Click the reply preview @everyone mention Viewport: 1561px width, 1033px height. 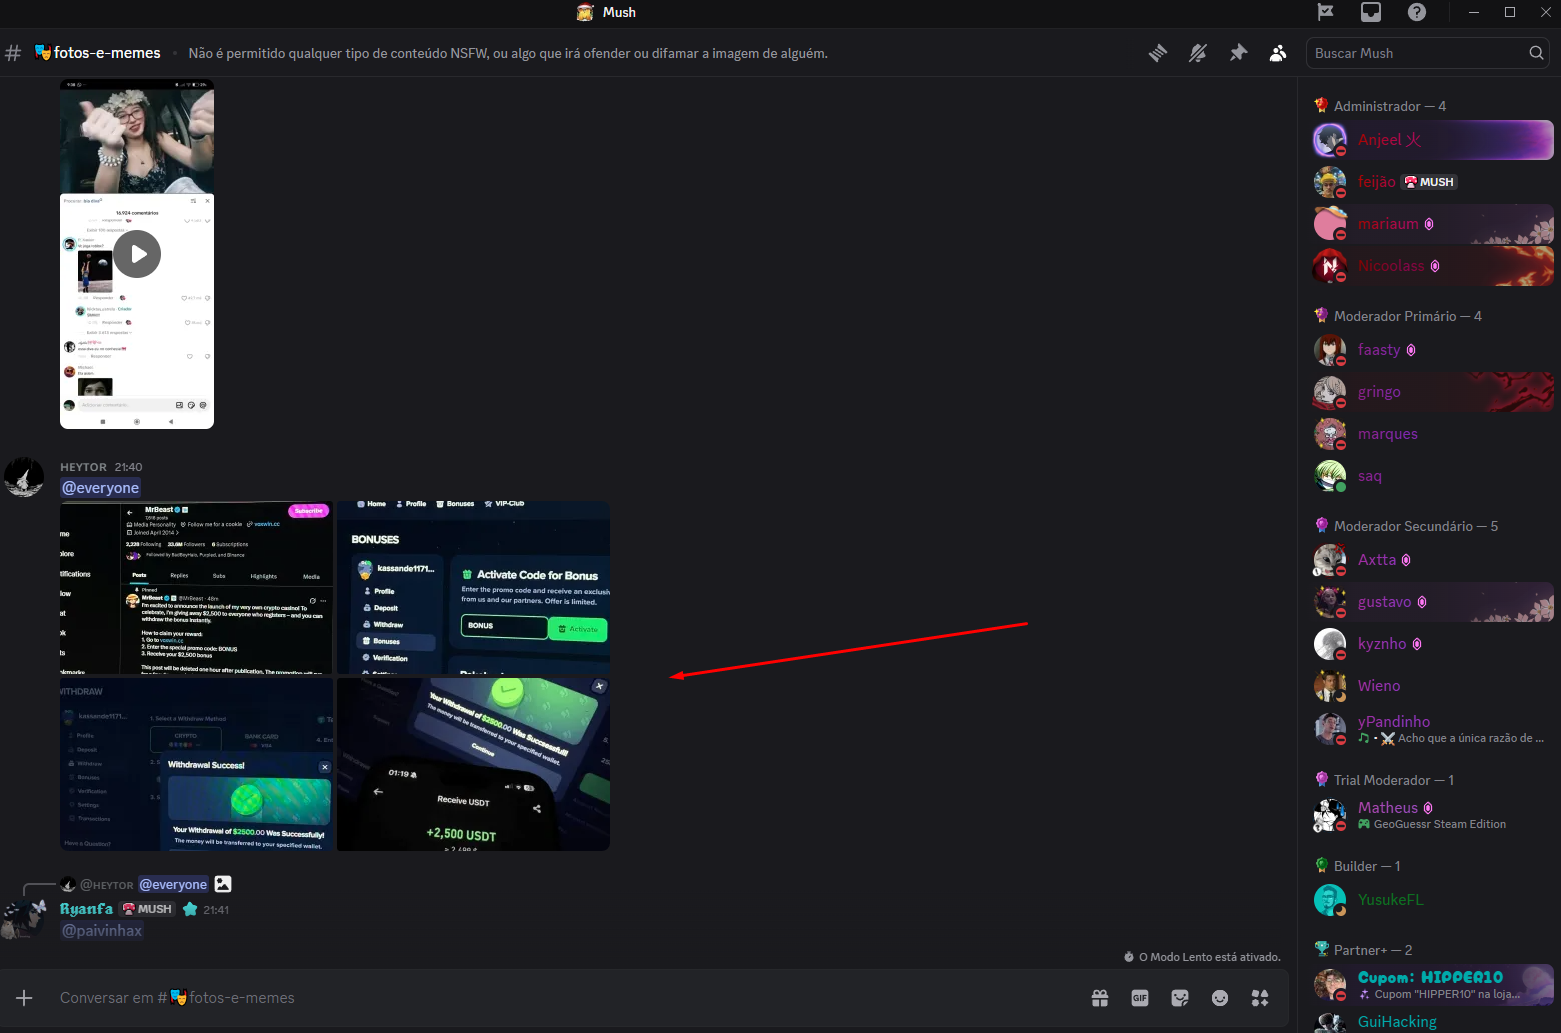(173, 885)
